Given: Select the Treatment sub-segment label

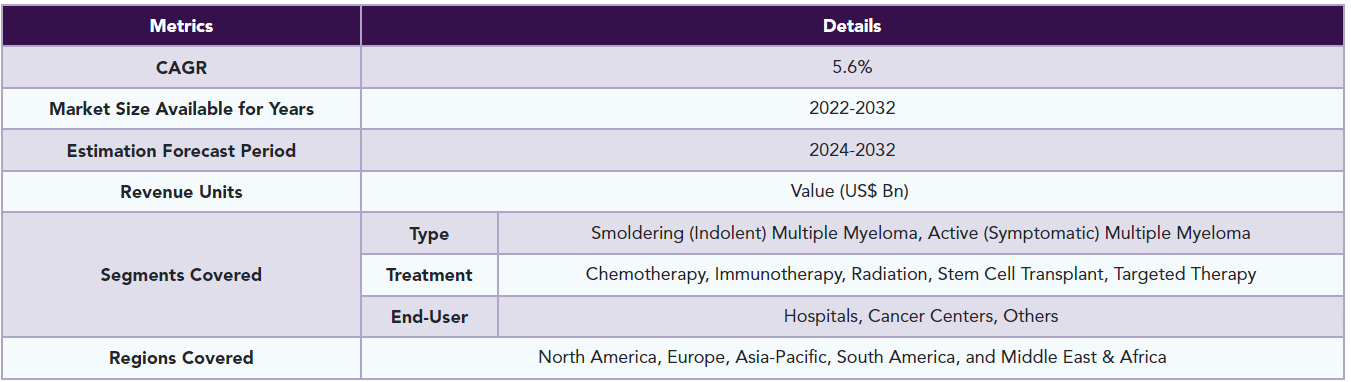Looking at the screenshot, I should pyautogui.click(x=429, y=275).
